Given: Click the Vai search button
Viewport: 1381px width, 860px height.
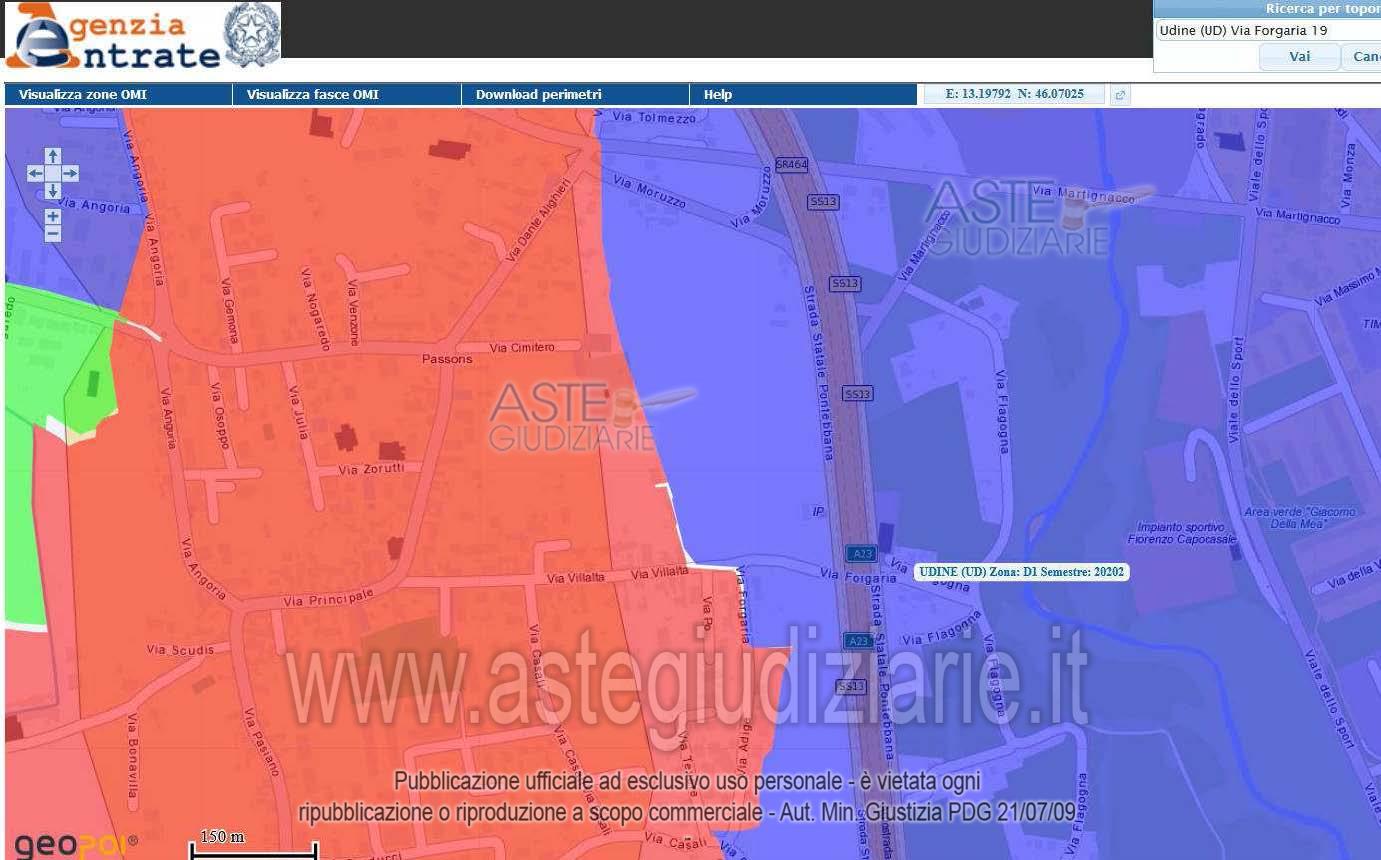Looking at the screenshot, I should (x=1299, y=57).
